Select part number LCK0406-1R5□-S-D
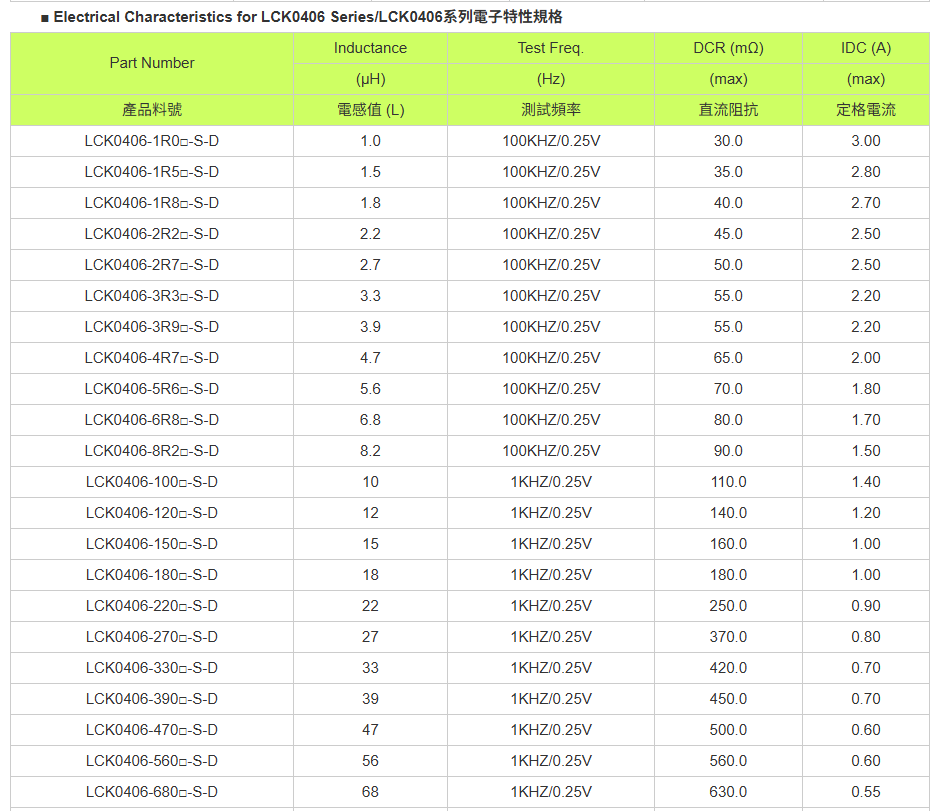Viewport: 945px width, 811px height. coord(152,172)
